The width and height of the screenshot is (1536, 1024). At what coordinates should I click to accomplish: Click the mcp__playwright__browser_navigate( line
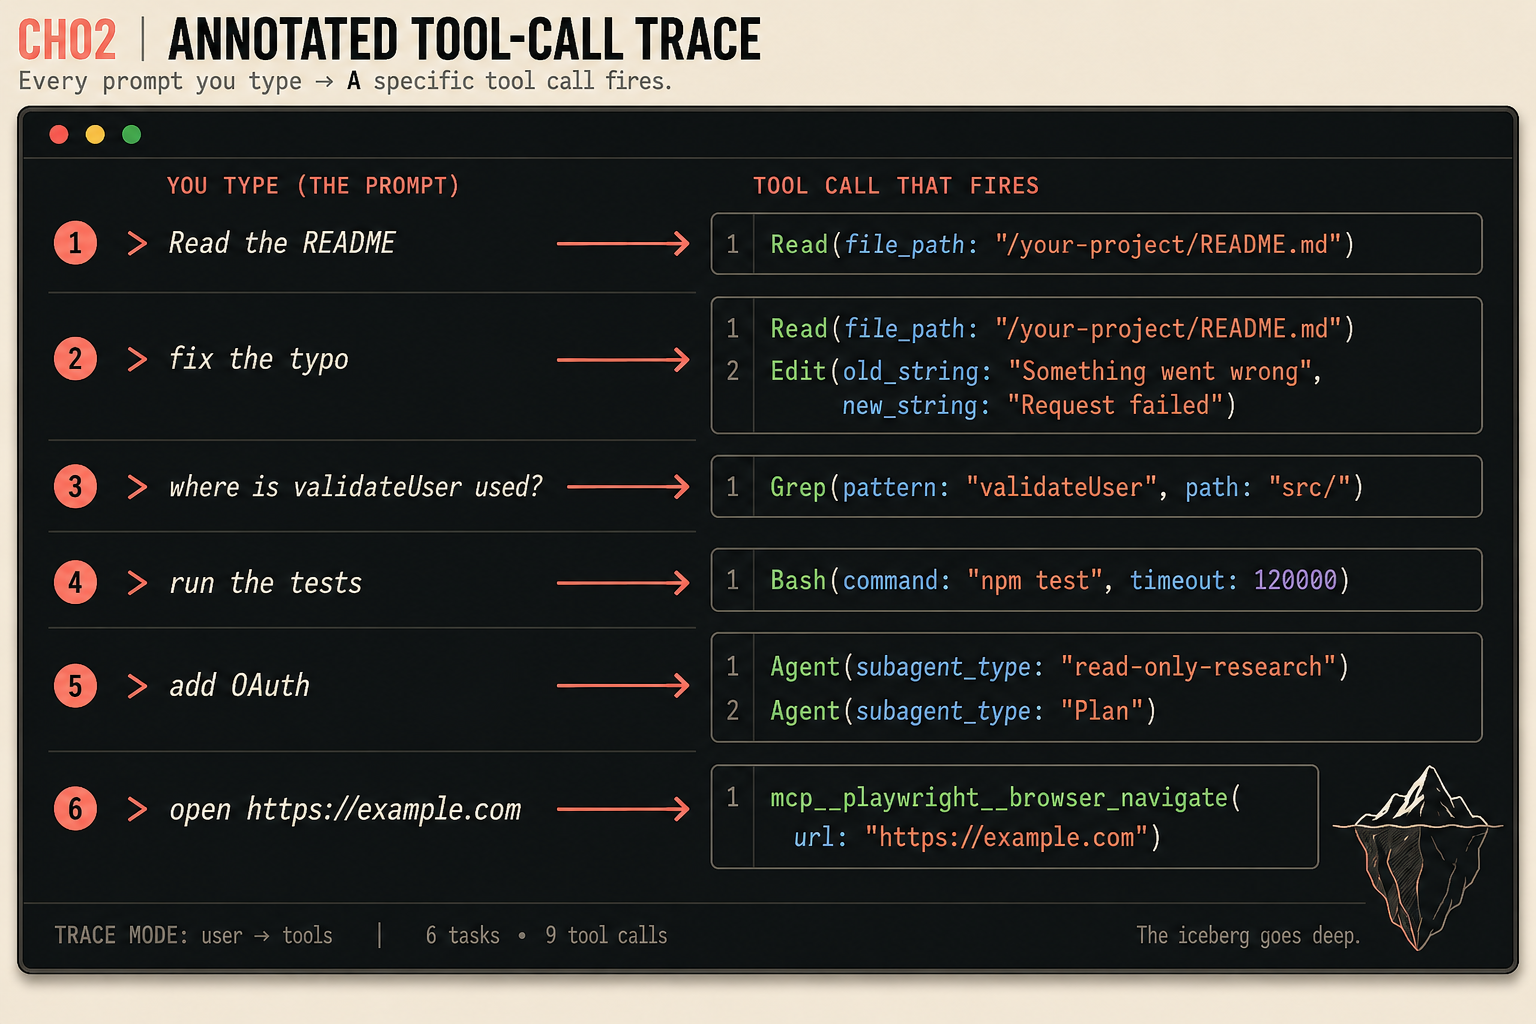[1005, 798]
